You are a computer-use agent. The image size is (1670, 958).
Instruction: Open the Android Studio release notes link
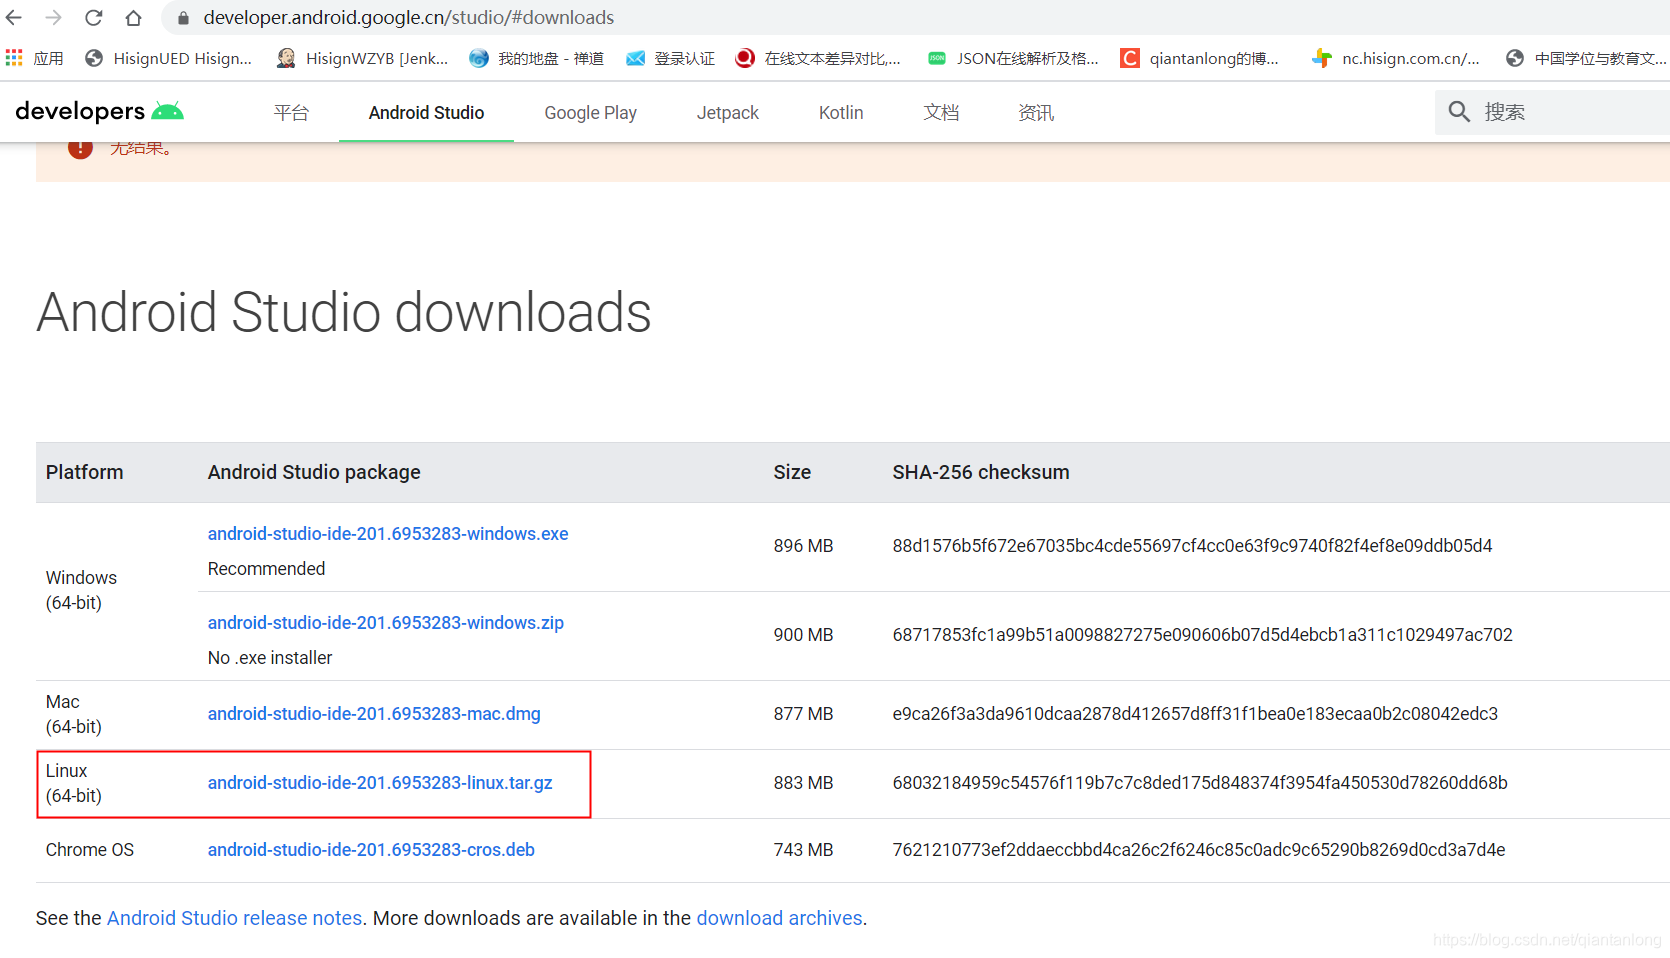point(234,918)
